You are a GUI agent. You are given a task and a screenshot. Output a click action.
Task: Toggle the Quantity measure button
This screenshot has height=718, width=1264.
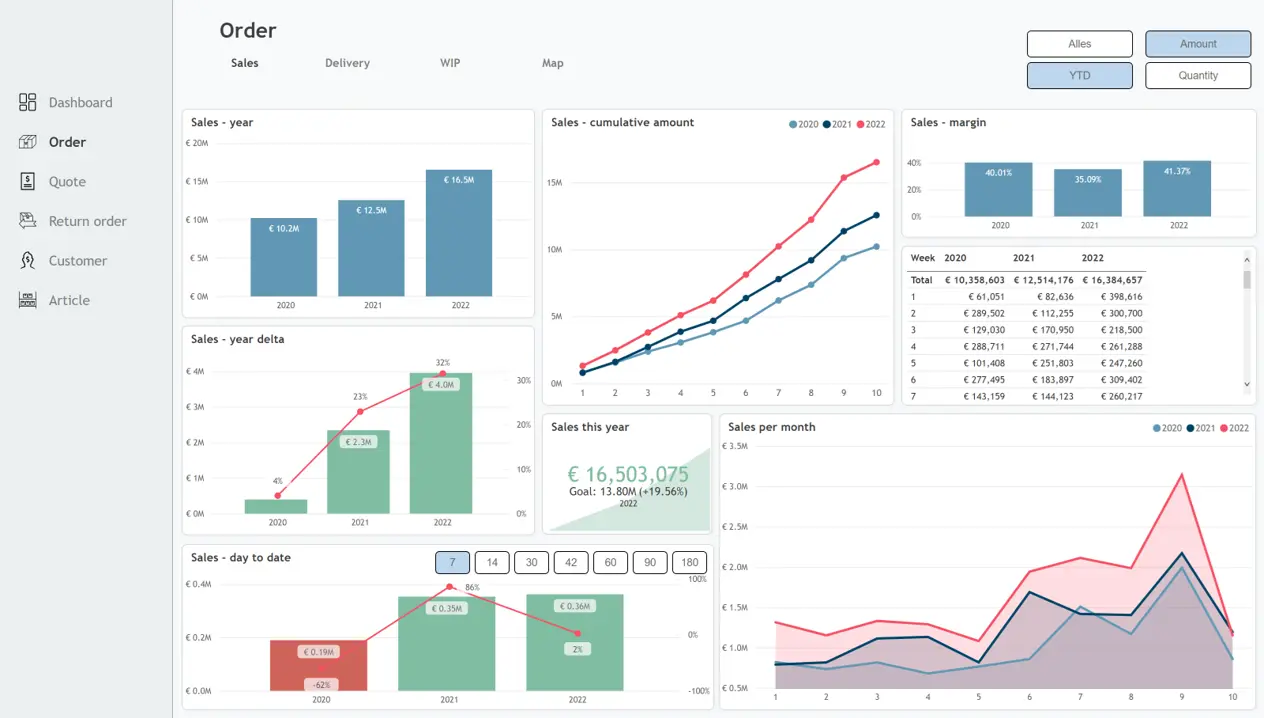point(1198,75)
